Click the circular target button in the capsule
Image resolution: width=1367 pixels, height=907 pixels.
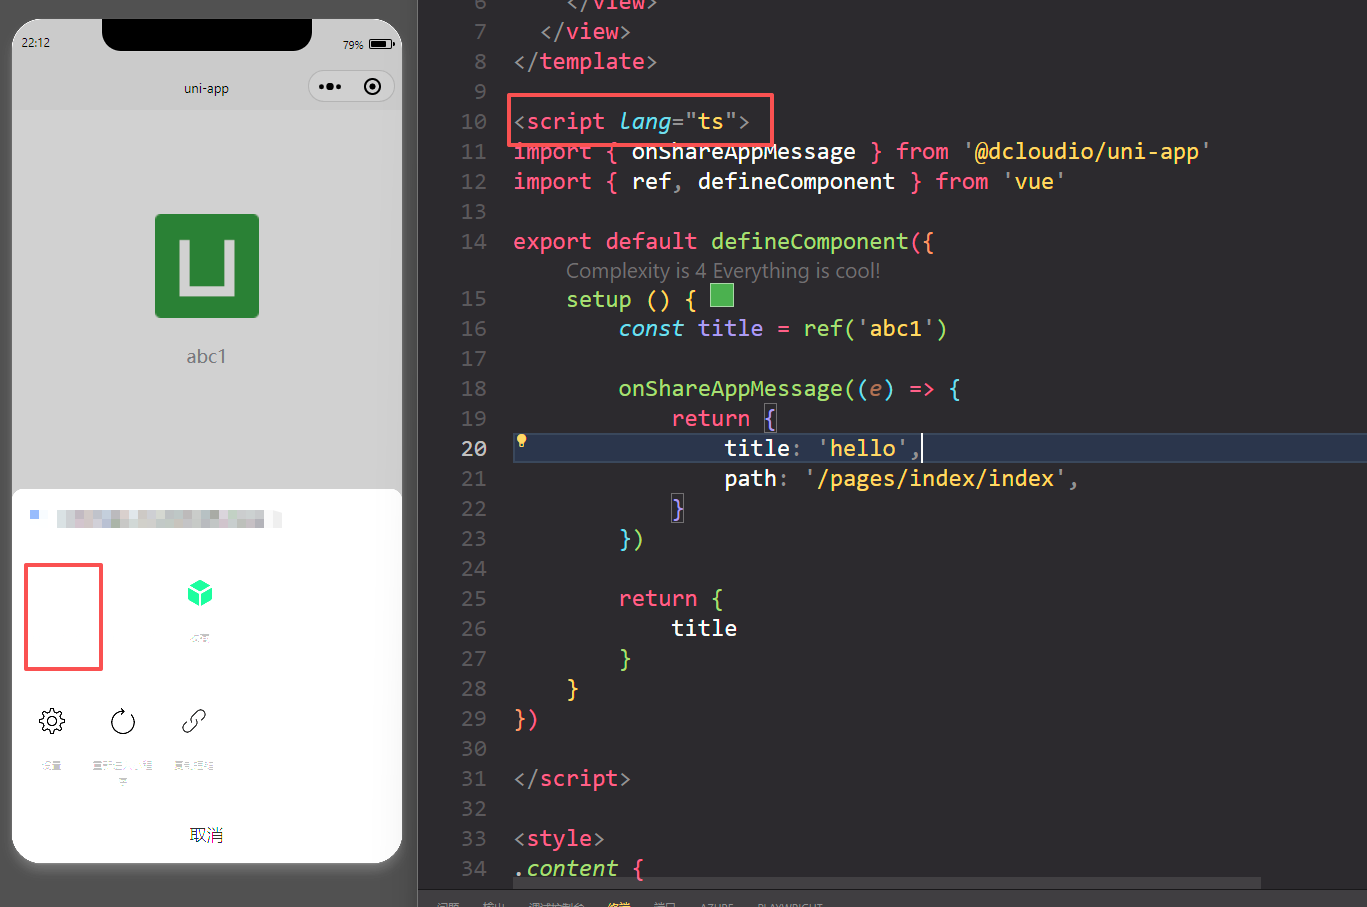pyautogui.click(x=373, y=87)
